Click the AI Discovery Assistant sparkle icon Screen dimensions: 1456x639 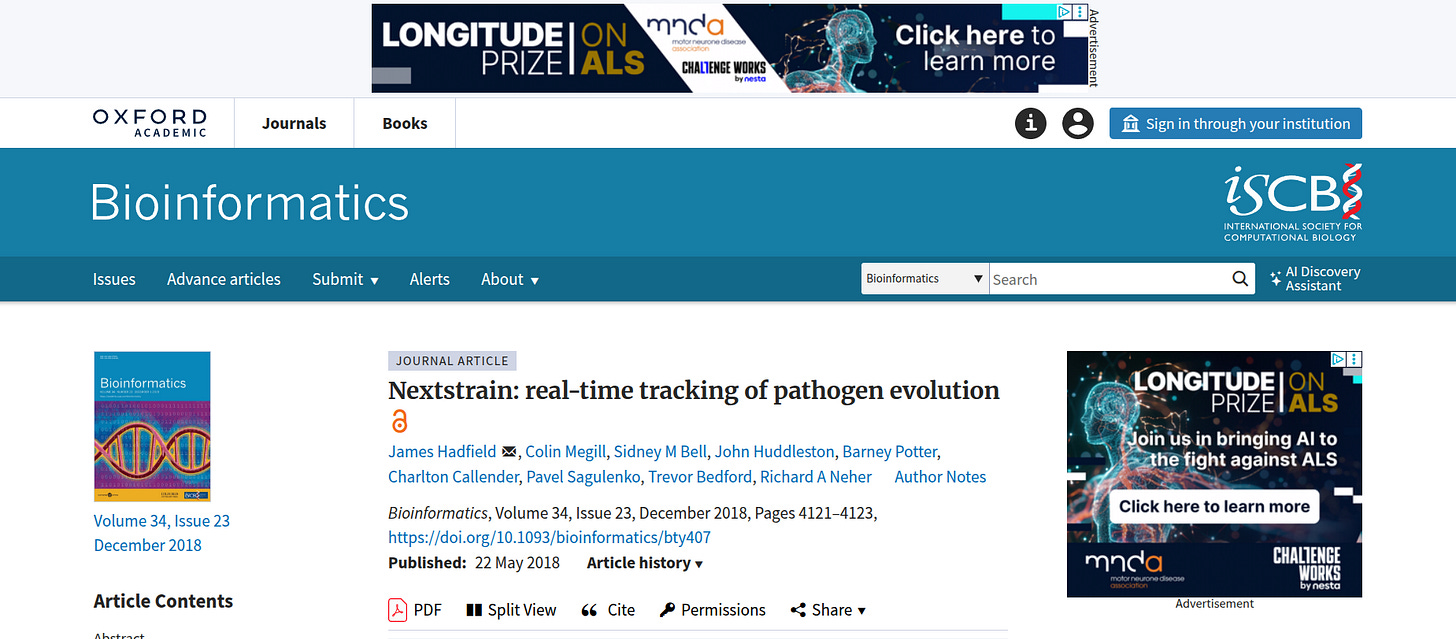coord(1276,279)
